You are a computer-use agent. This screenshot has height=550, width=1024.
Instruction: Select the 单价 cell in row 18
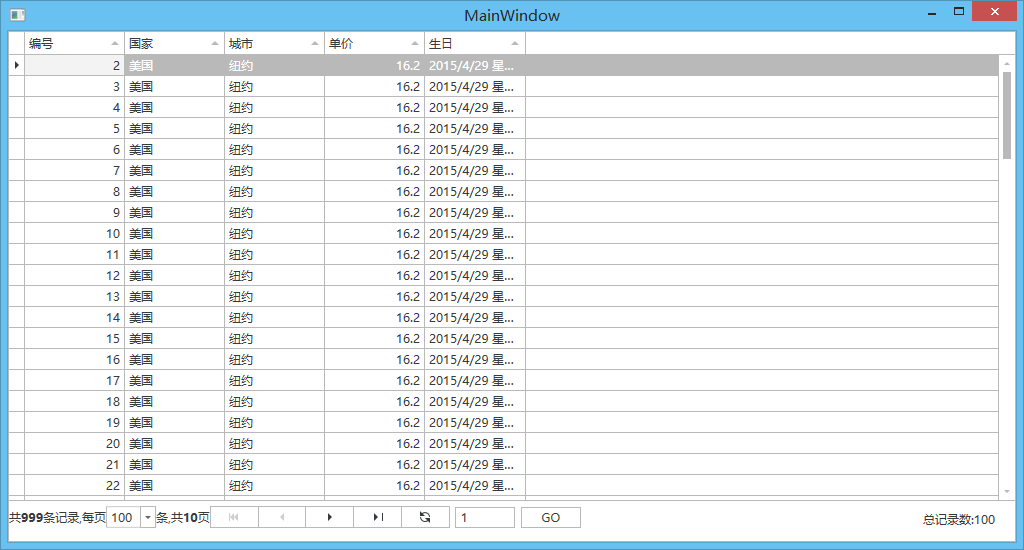374,401
